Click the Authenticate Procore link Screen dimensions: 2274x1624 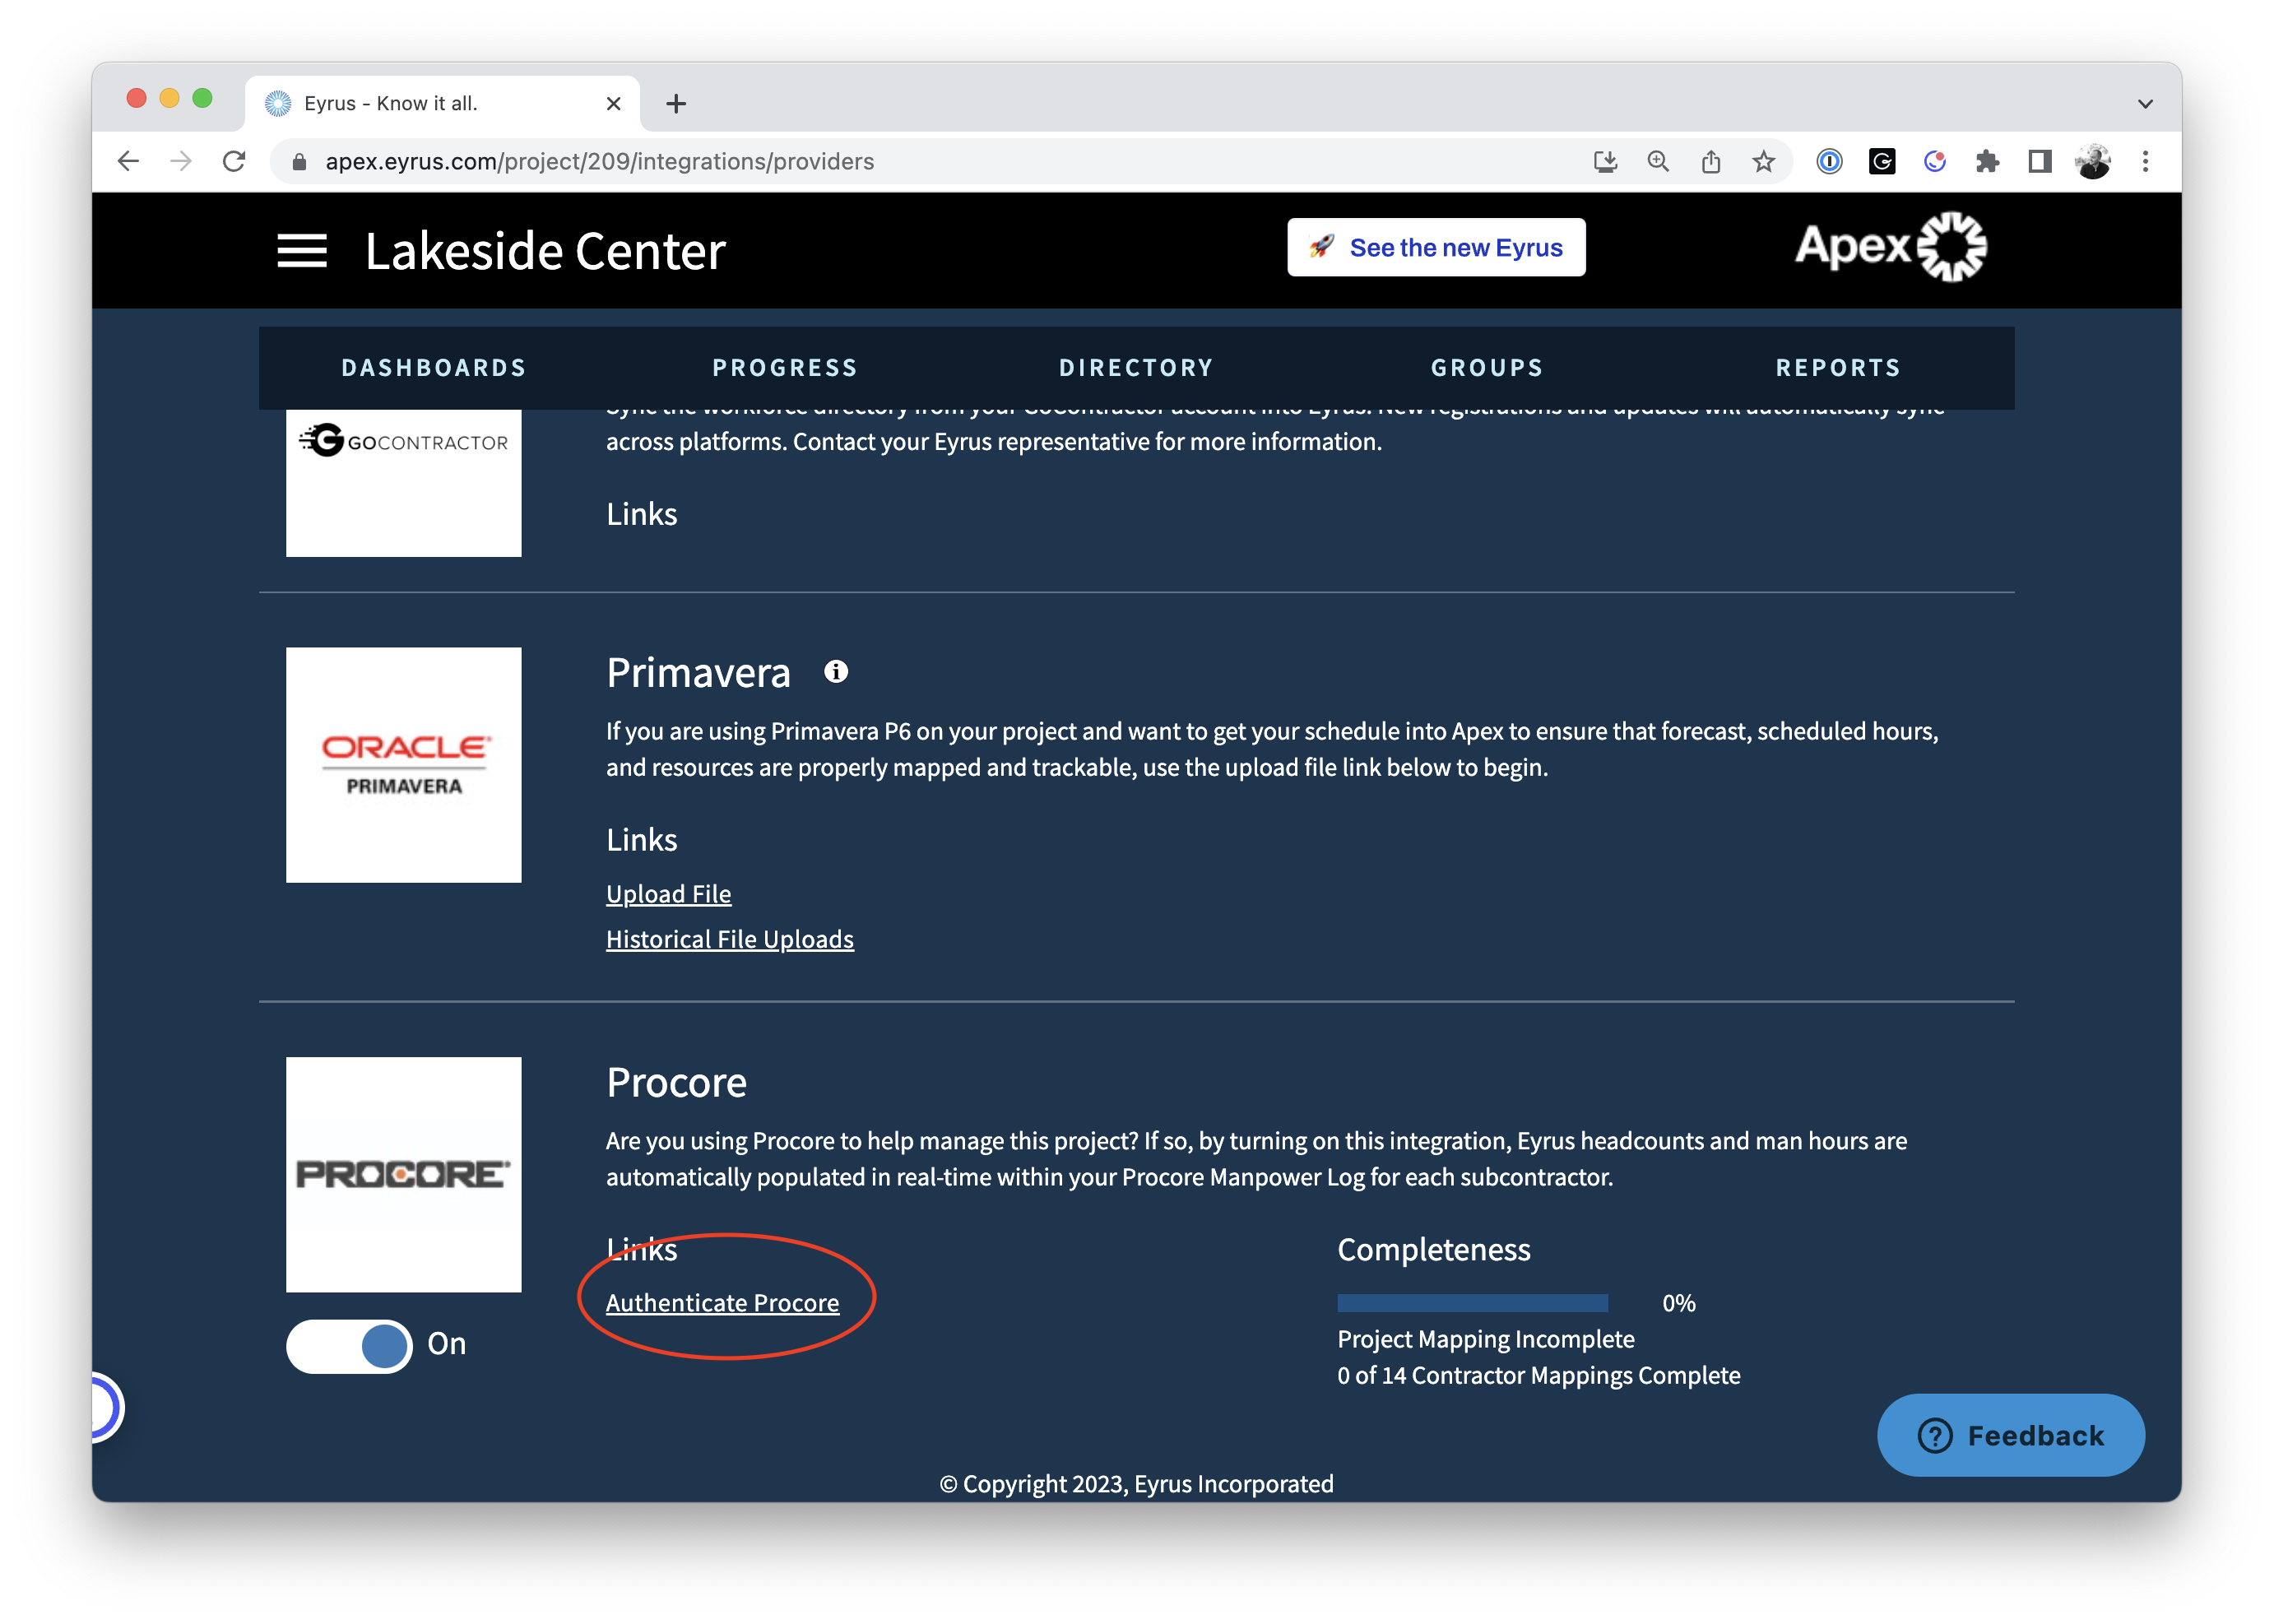(x=722, y=1303)
